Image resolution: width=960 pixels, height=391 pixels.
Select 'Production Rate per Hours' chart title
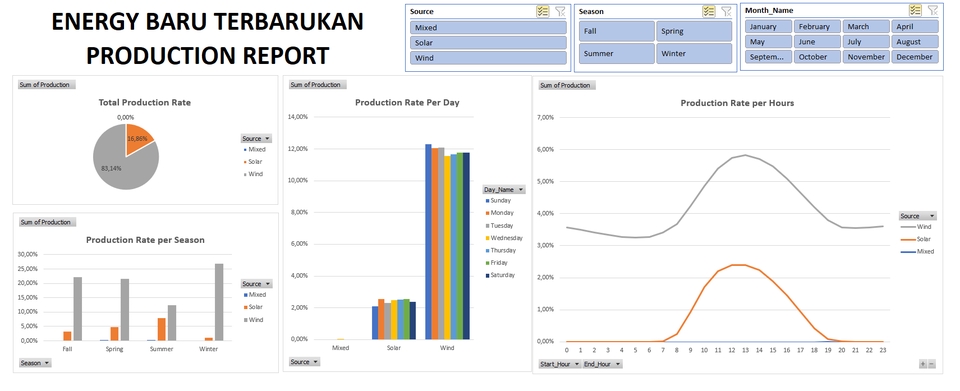[x=737, y=103]
